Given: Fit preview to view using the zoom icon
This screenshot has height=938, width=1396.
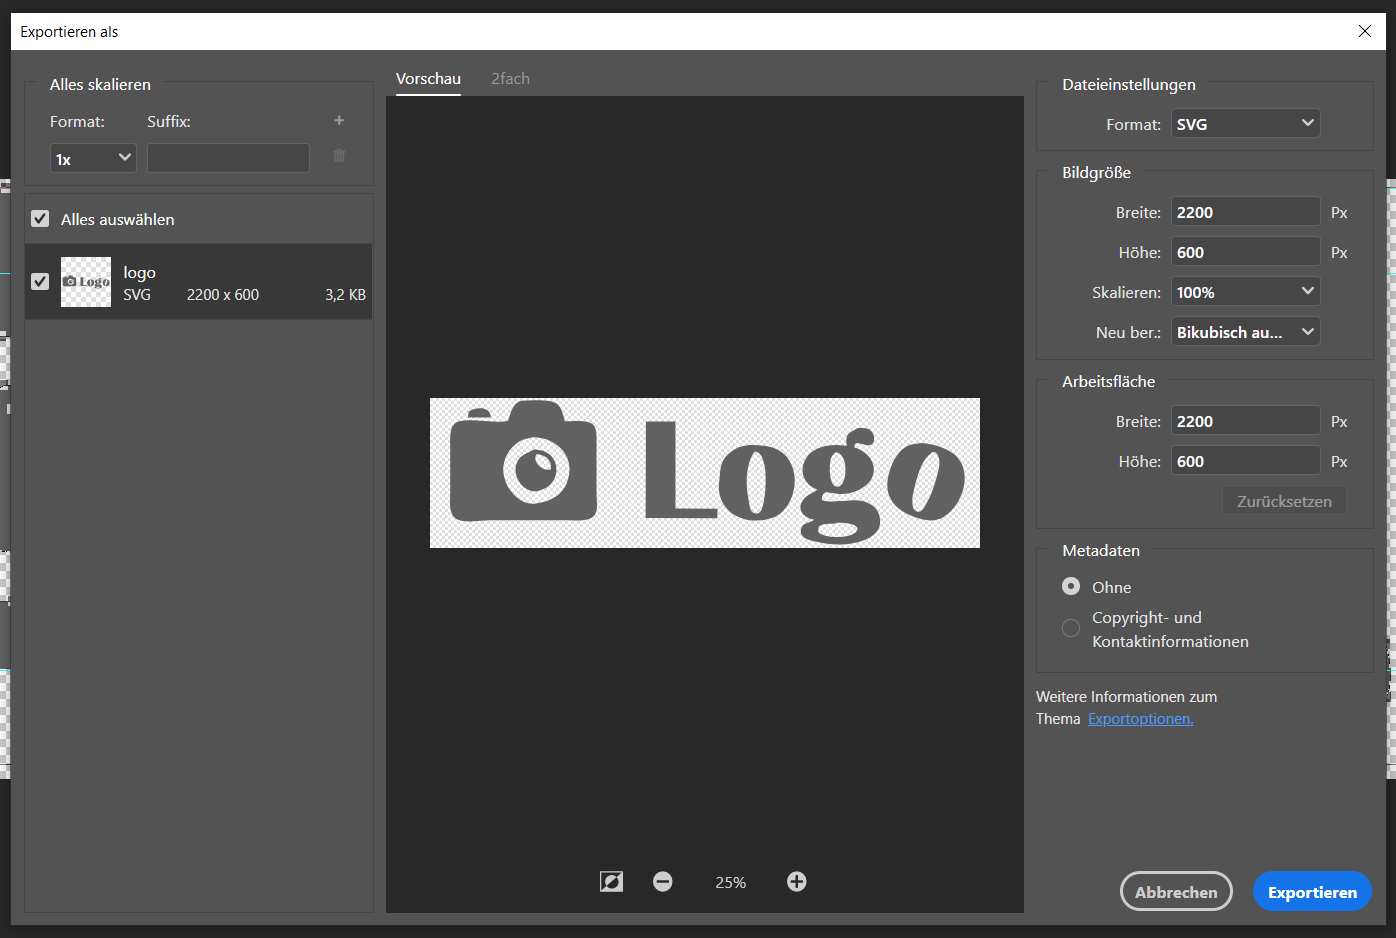Looking at the screenshot, I should pyautogui.click(x=611, y=881).
